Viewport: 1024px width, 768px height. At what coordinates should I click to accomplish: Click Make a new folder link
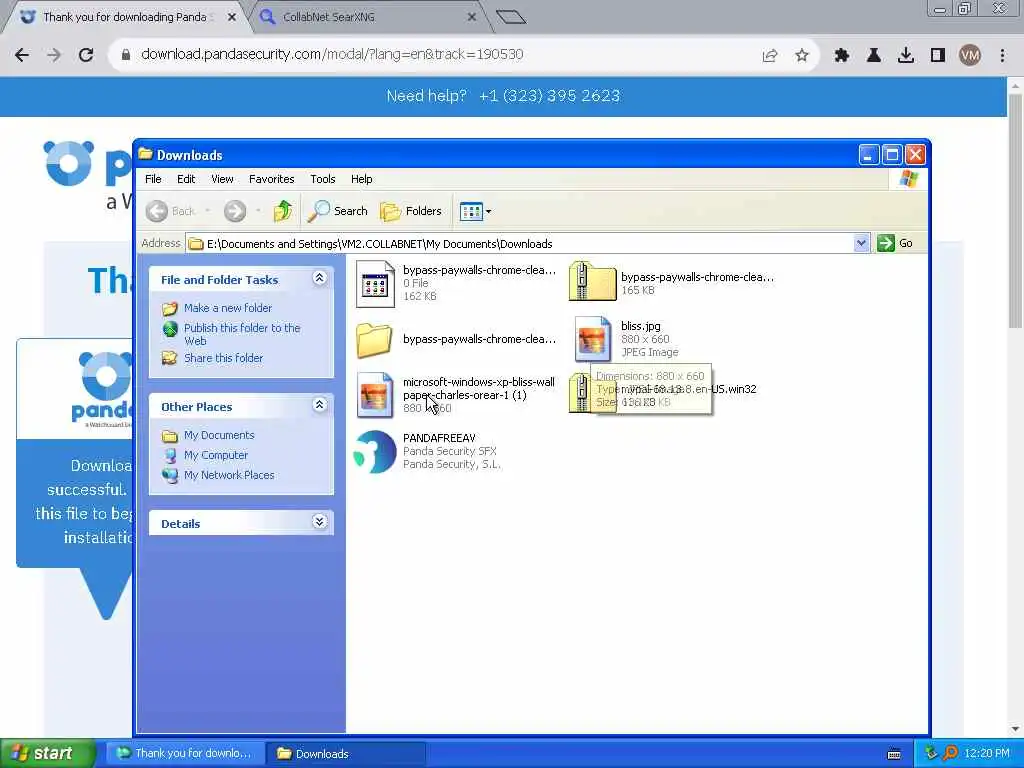click(x=228, y=308)
